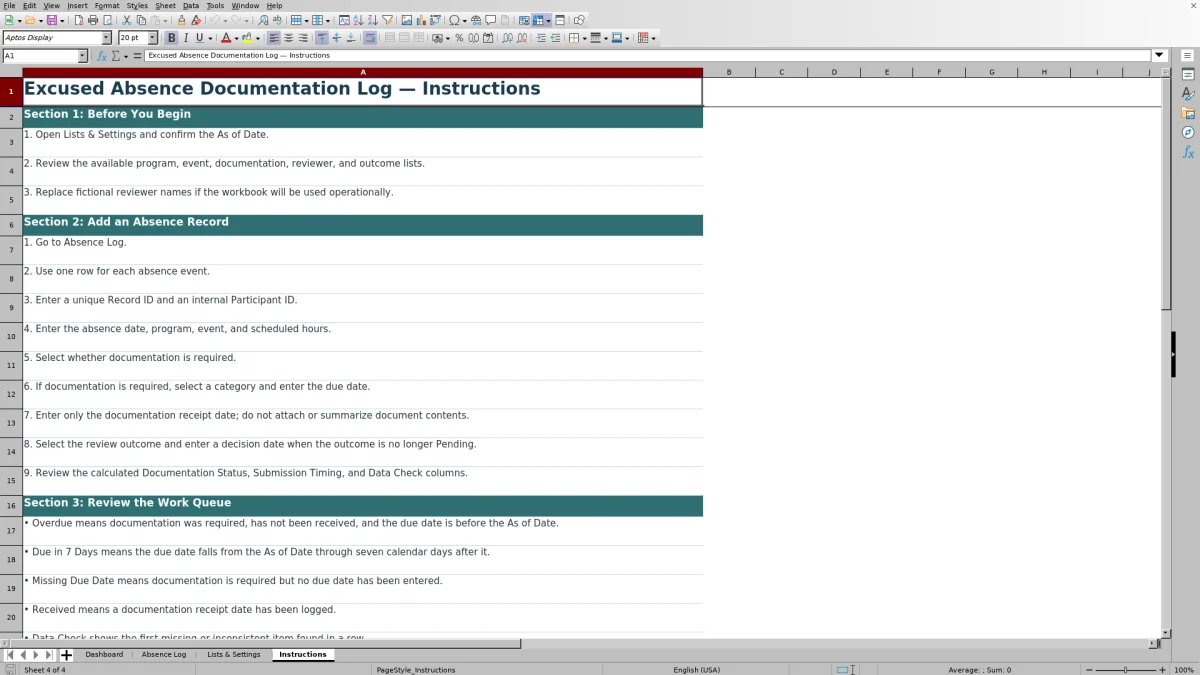
Task: Open the sidebar Functions fx icon
Action: (x=1188, y=152)
